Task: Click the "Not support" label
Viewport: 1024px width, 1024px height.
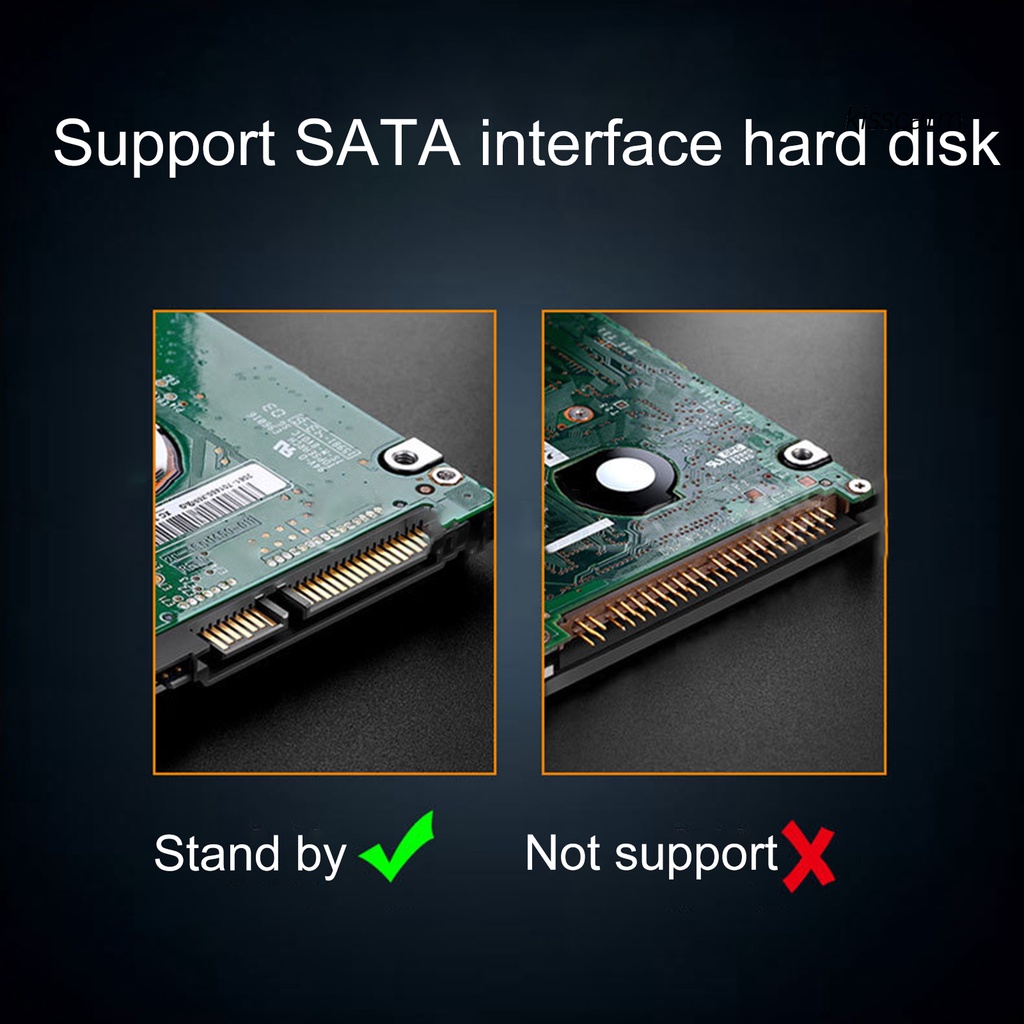Action: pos(651,853)
